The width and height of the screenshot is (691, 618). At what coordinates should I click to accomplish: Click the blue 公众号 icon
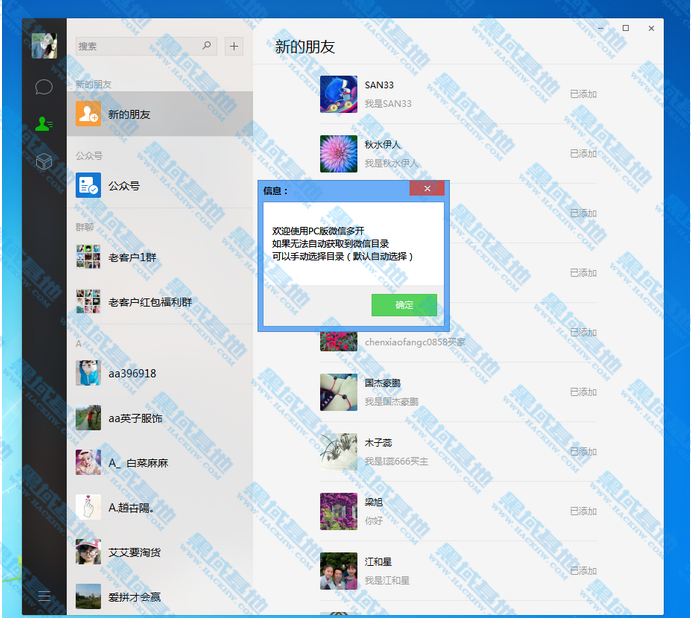point(88,185)
